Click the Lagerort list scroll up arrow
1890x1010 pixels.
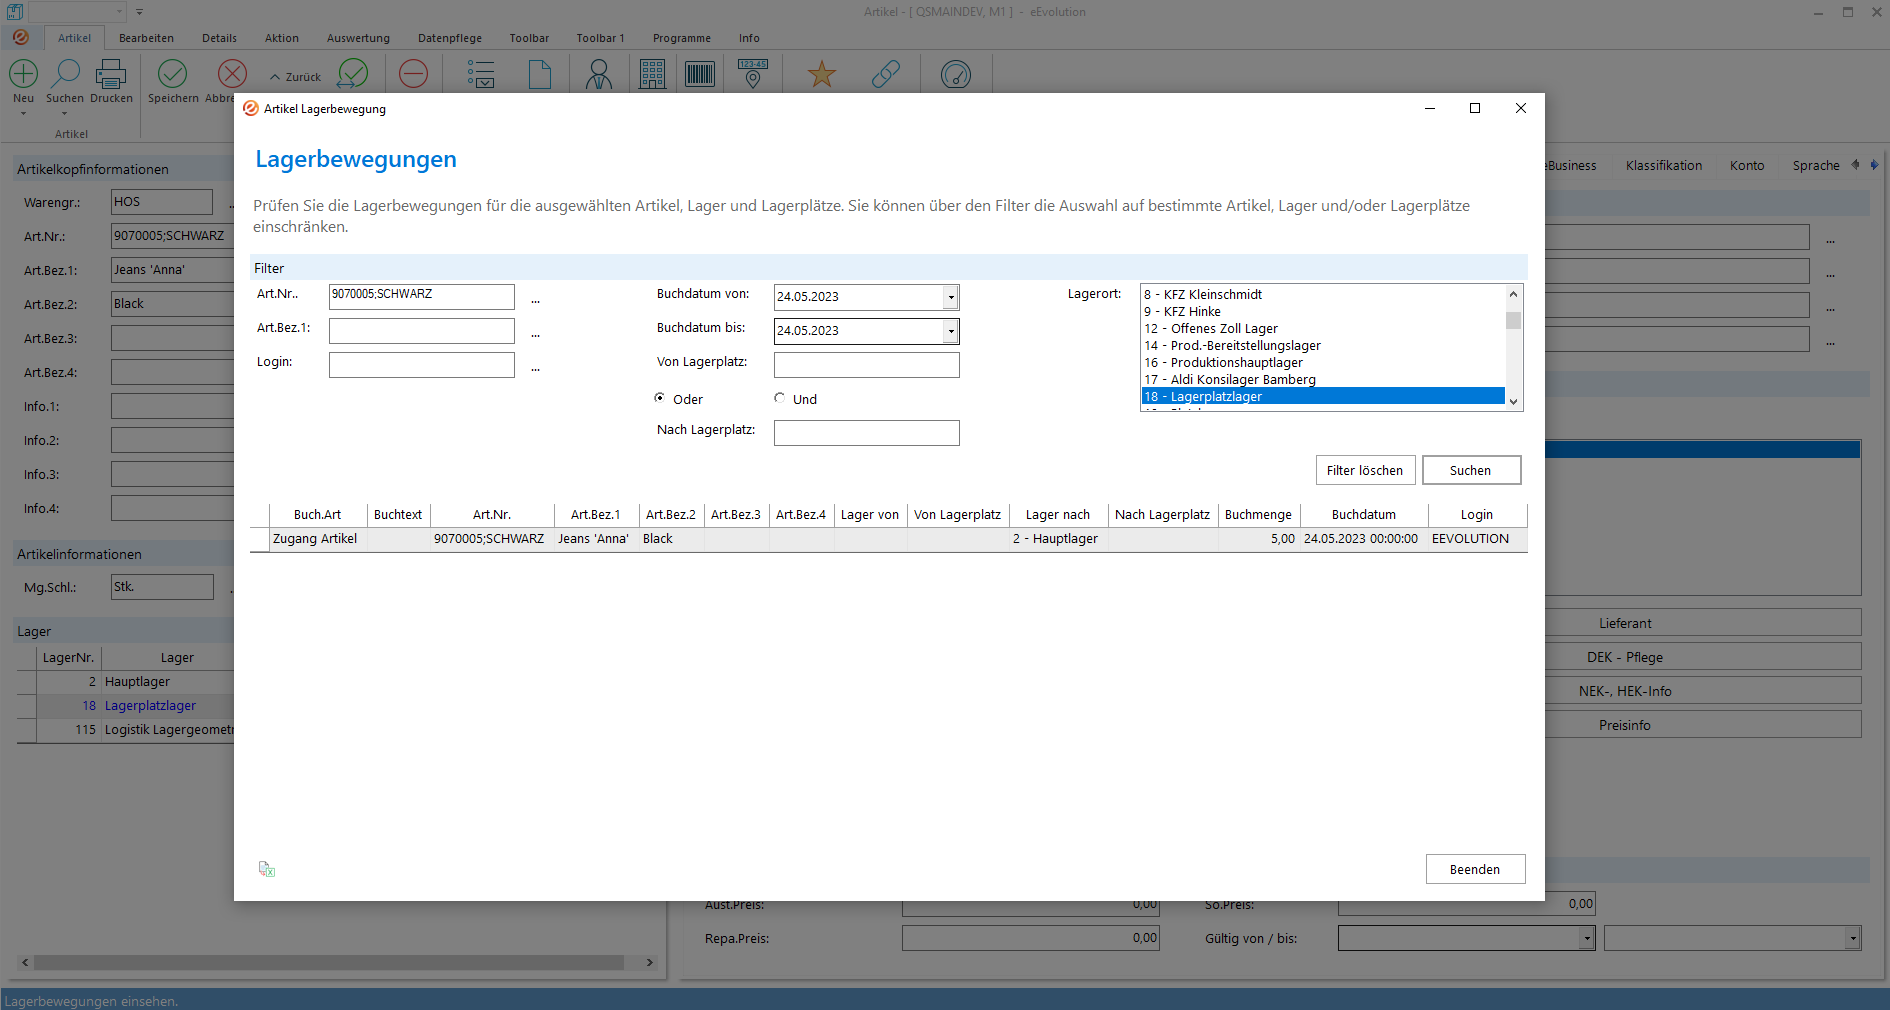click(x=1514, y=294)
